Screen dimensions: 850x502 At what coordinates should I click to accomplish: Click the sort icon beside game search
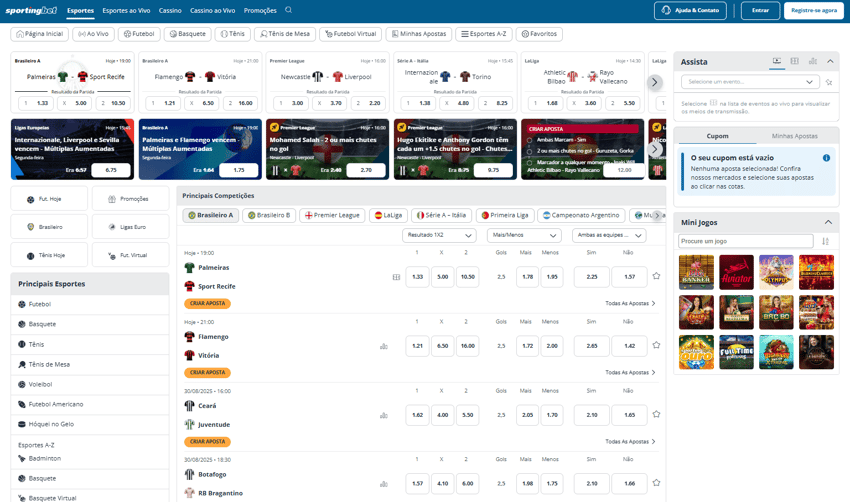tap(826, 241)
